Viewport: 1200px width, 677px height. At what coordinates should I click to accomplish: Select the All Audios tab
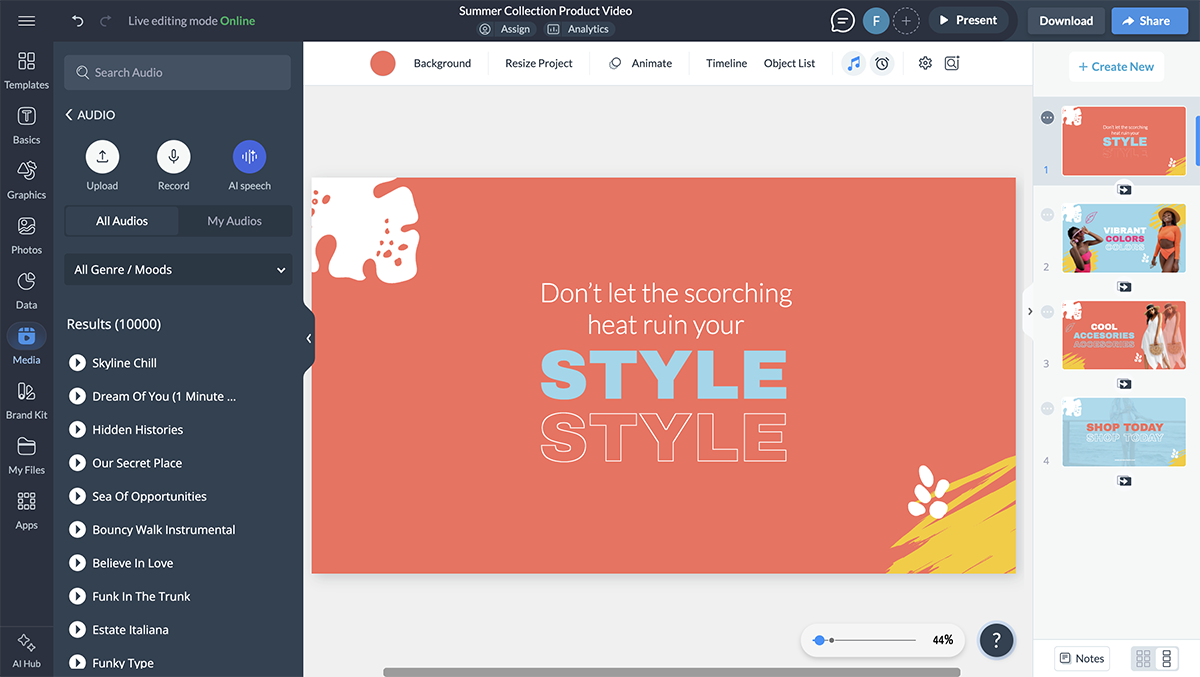[x=122, y=221]
